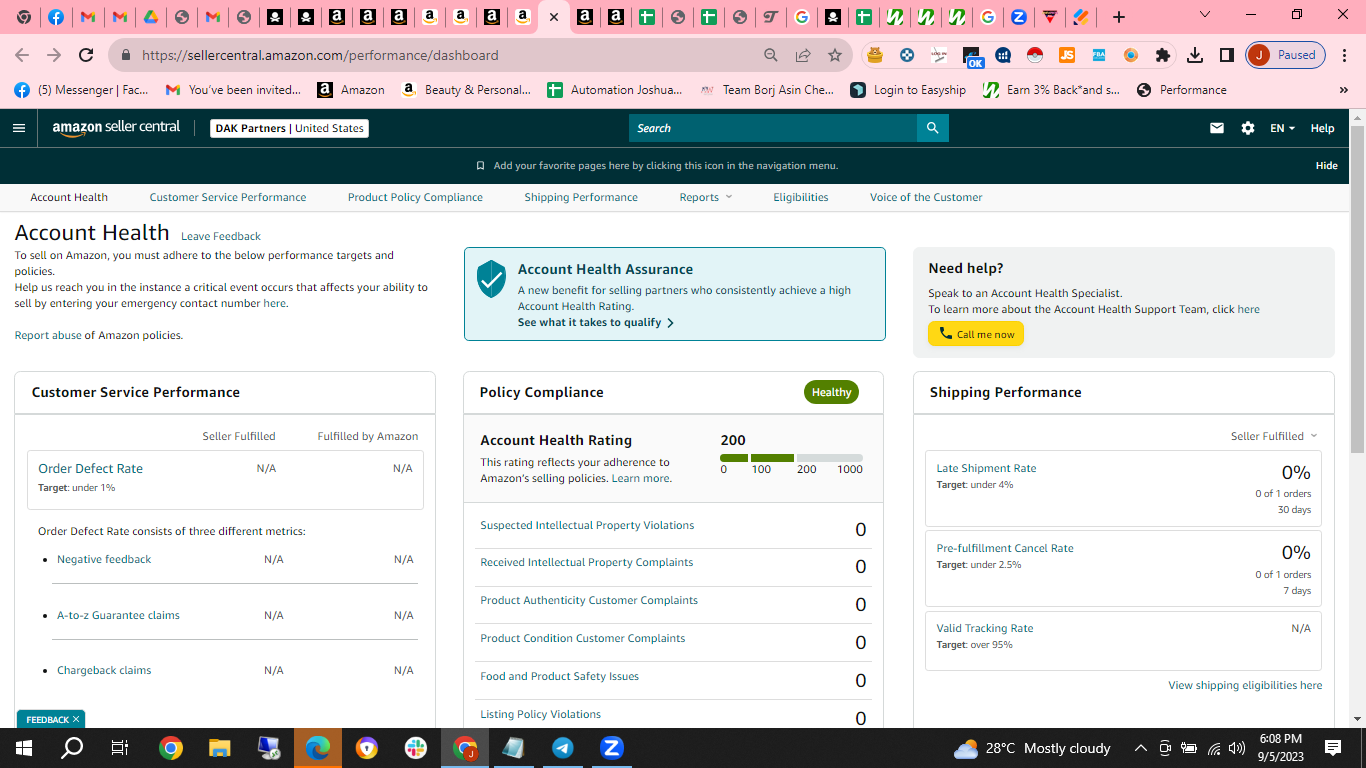Show hidden system tray icons
Viewport: 1366px width, 768px height.
1140,748
